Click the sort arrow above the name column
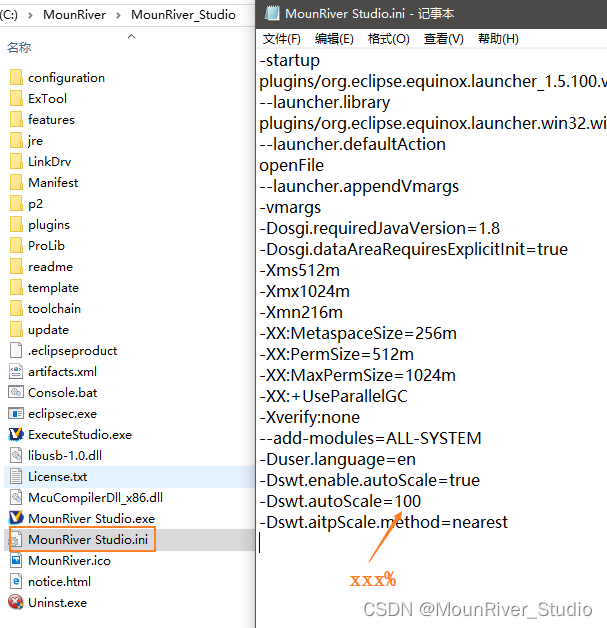Viewport: 607px width, 628px height. (x=131, y=36)
